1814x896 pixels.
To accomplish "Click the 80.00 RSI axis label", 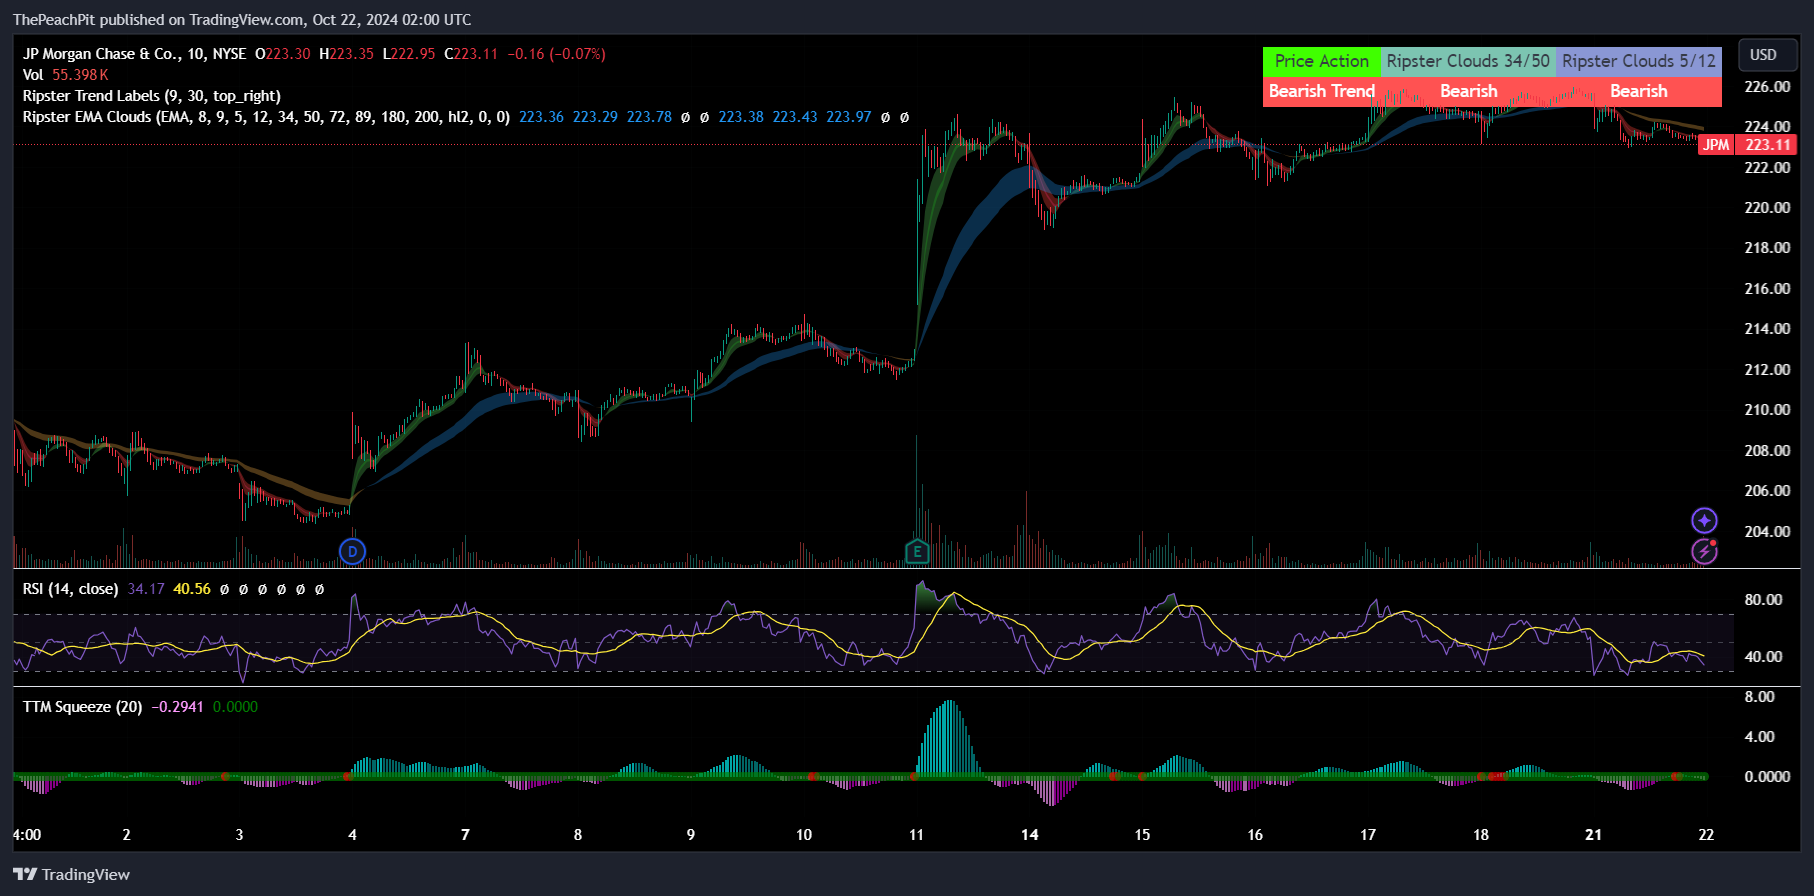I will click(x=1763, y=600).
